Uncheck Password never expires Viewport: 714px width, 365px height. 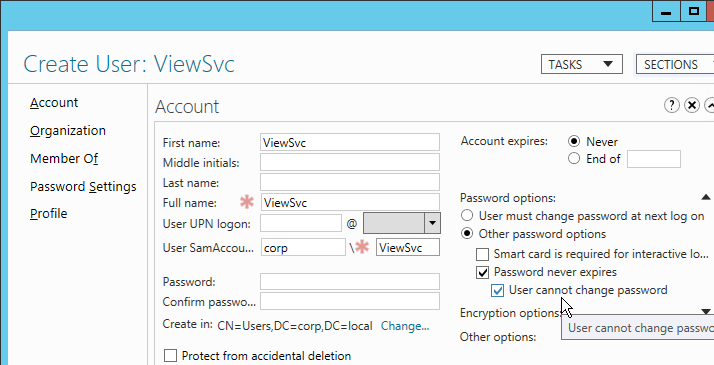[x=482, y=272]
